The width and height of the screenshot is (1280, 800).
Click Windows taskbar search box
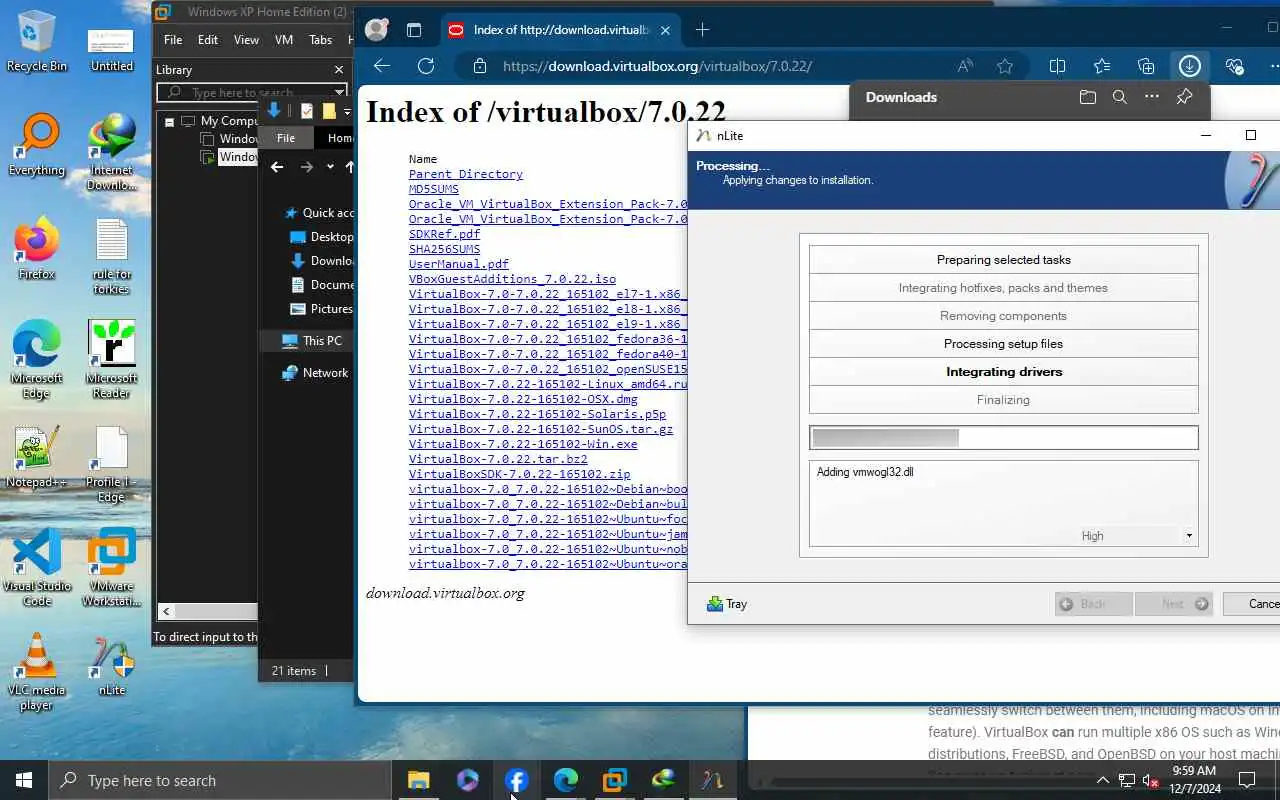[x=220, y=780]
